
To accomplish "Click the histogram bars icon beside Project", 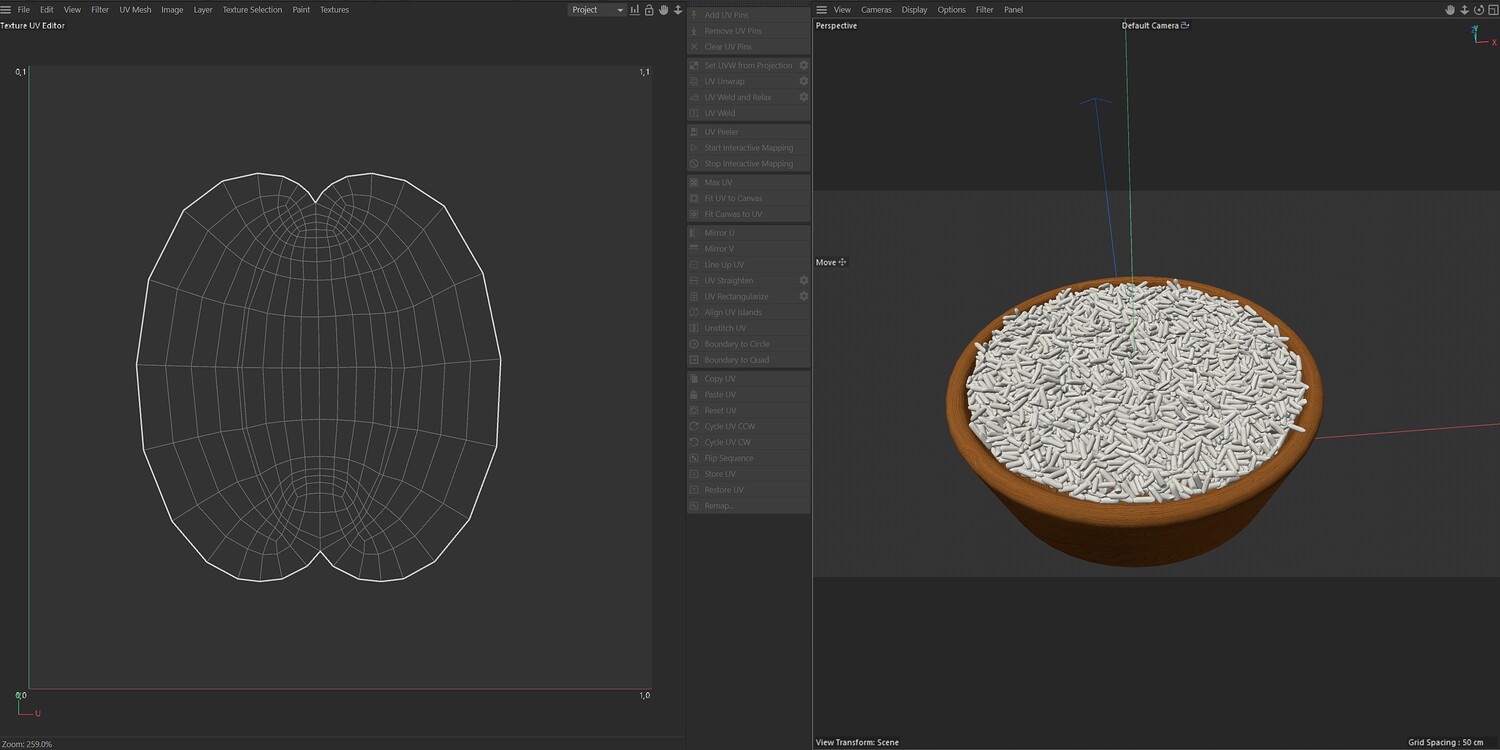I will tap(635, 10).
